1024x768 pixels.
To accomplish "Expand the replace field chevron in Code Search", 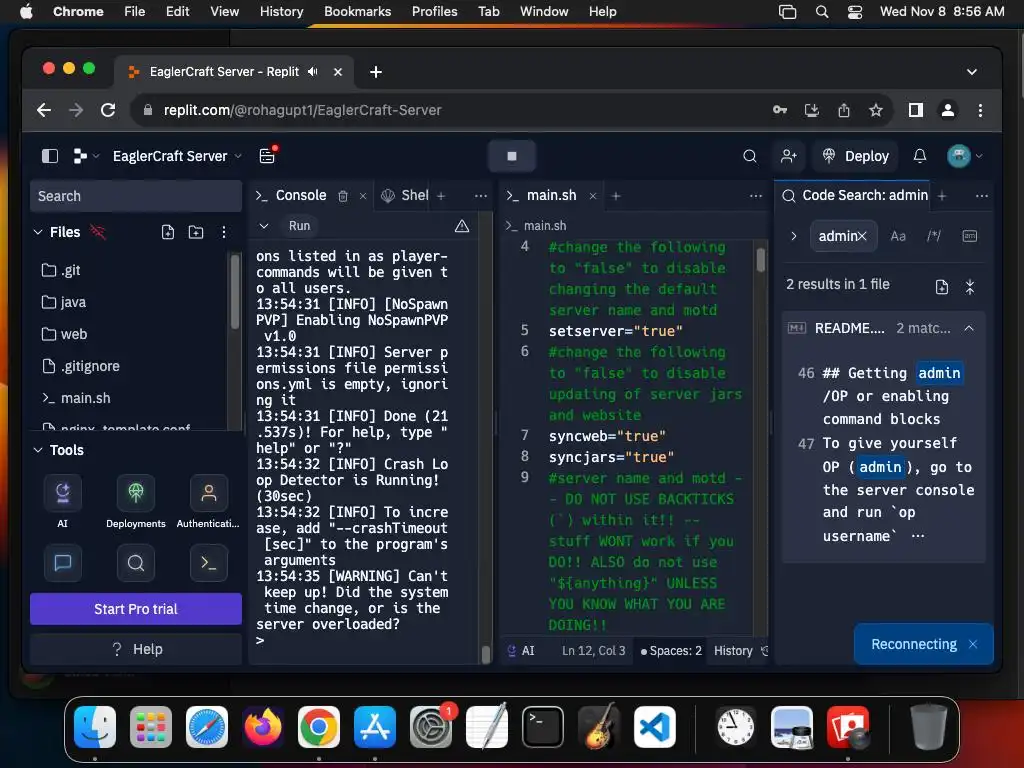I will click(793, 236).
